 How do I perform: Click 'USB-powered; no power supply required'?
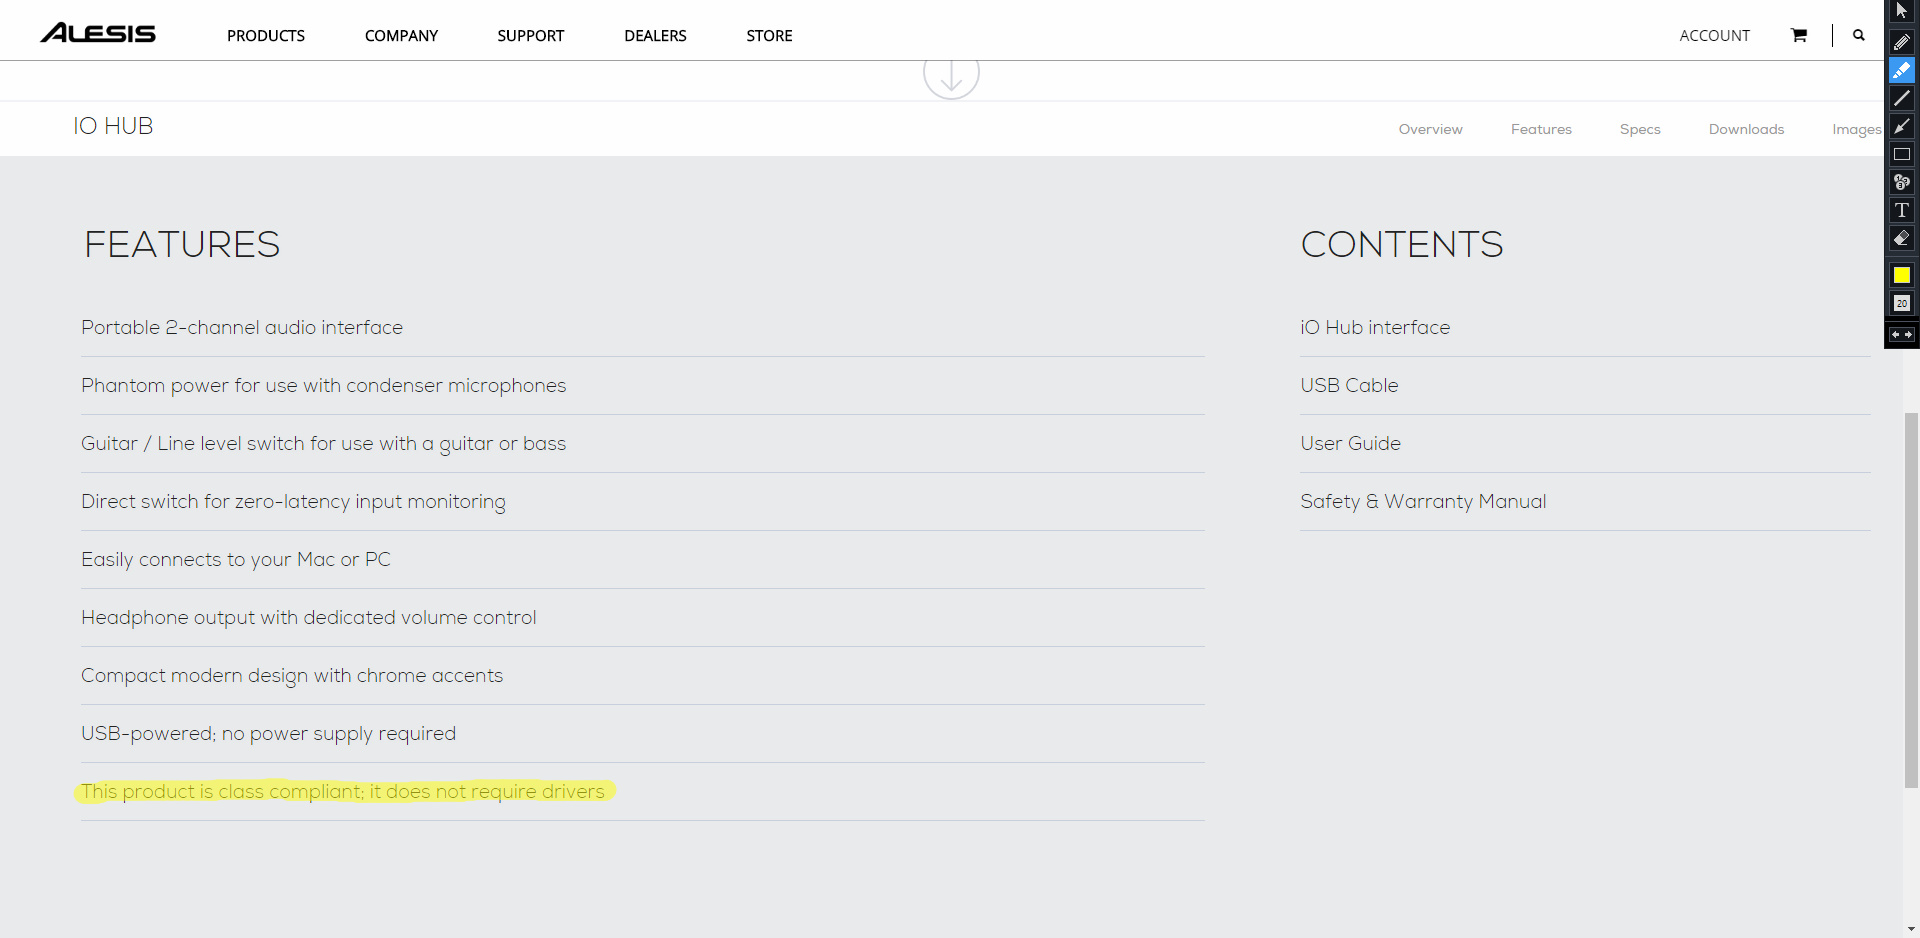click(x=268, y=734)
